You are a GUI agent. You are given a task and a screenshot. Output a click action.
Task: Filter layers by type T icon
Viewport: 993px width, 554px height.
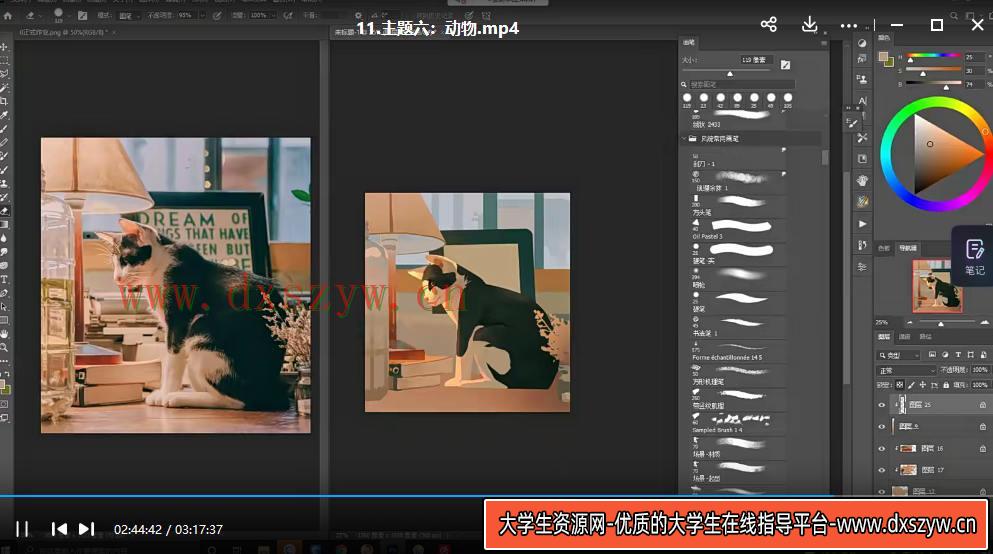coord(958,355)
